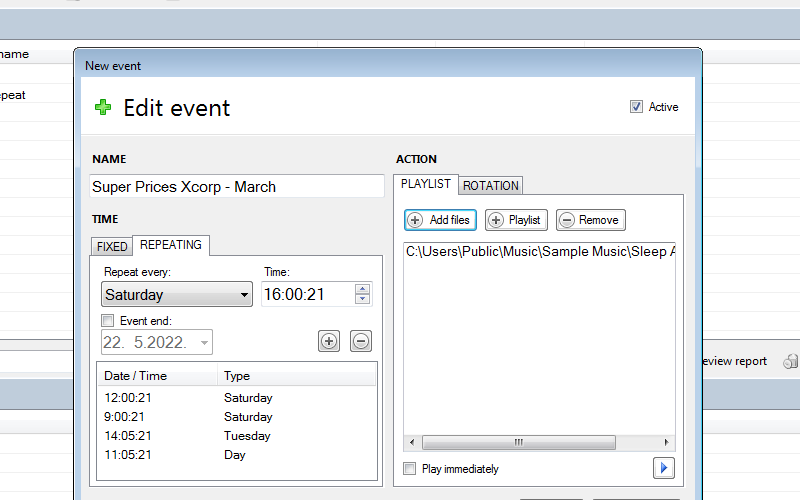Click the Type cell Day
Screen dimensions: 800x500
(x=235, y=455)
